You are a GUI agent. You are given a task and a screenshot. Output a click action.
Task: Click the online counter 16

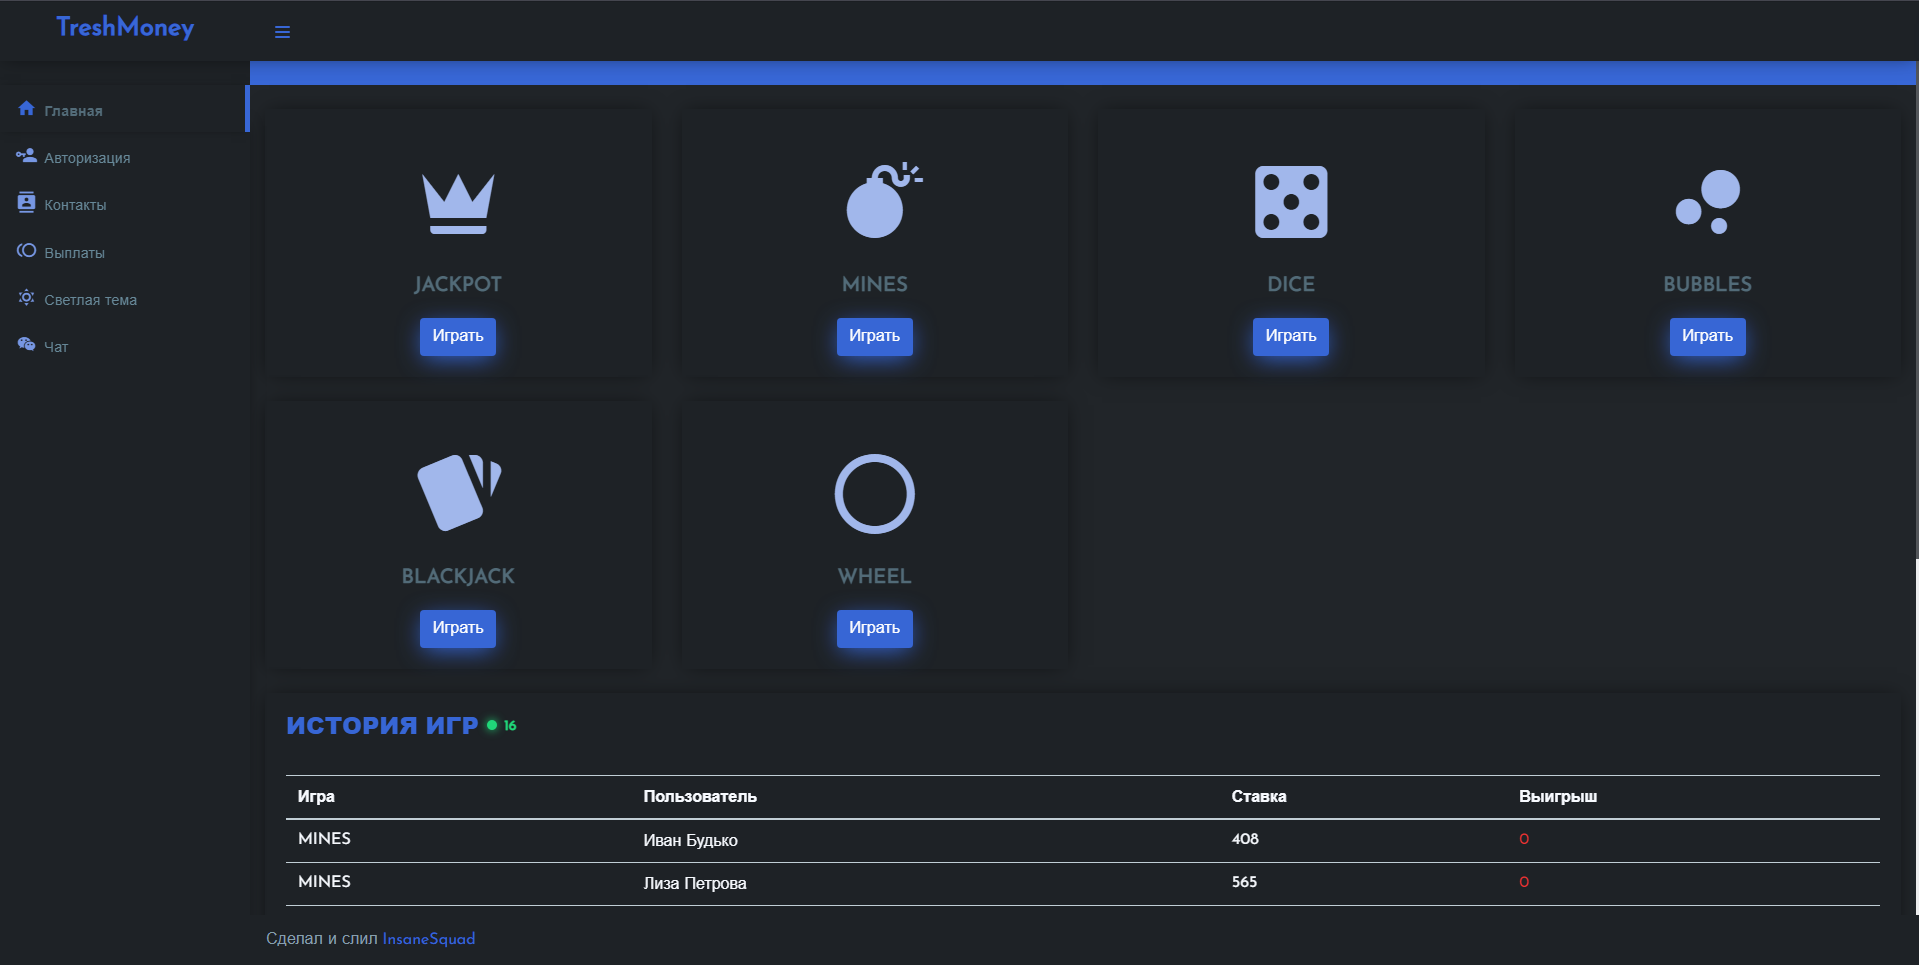[x=510, y=726]
